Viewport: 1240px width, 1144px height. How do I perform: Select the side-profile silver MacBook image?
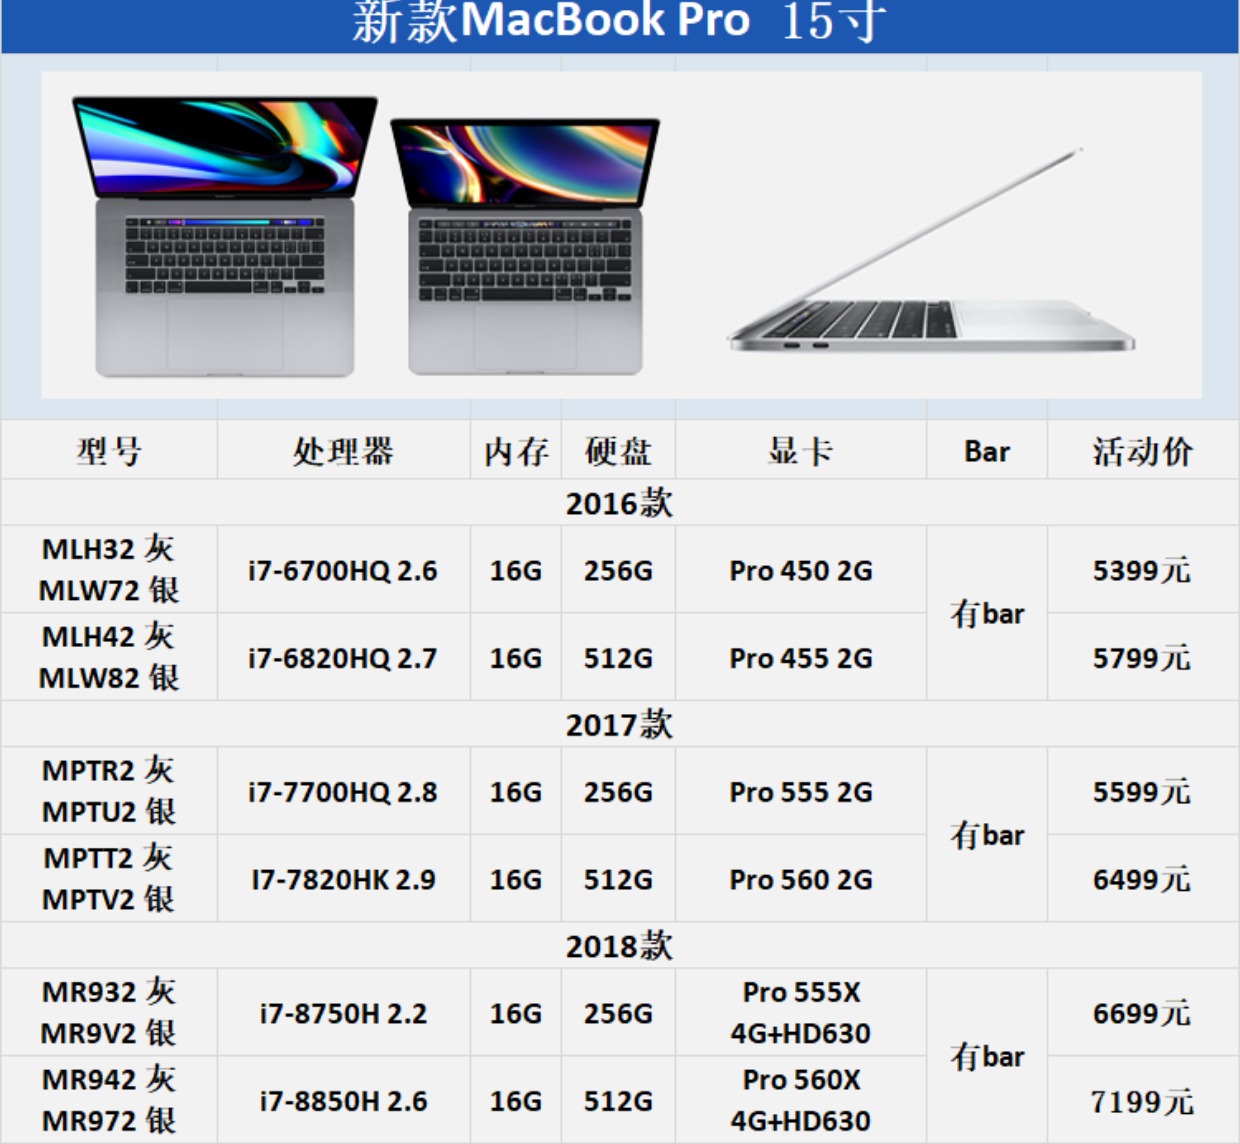[x=932, y=251]
